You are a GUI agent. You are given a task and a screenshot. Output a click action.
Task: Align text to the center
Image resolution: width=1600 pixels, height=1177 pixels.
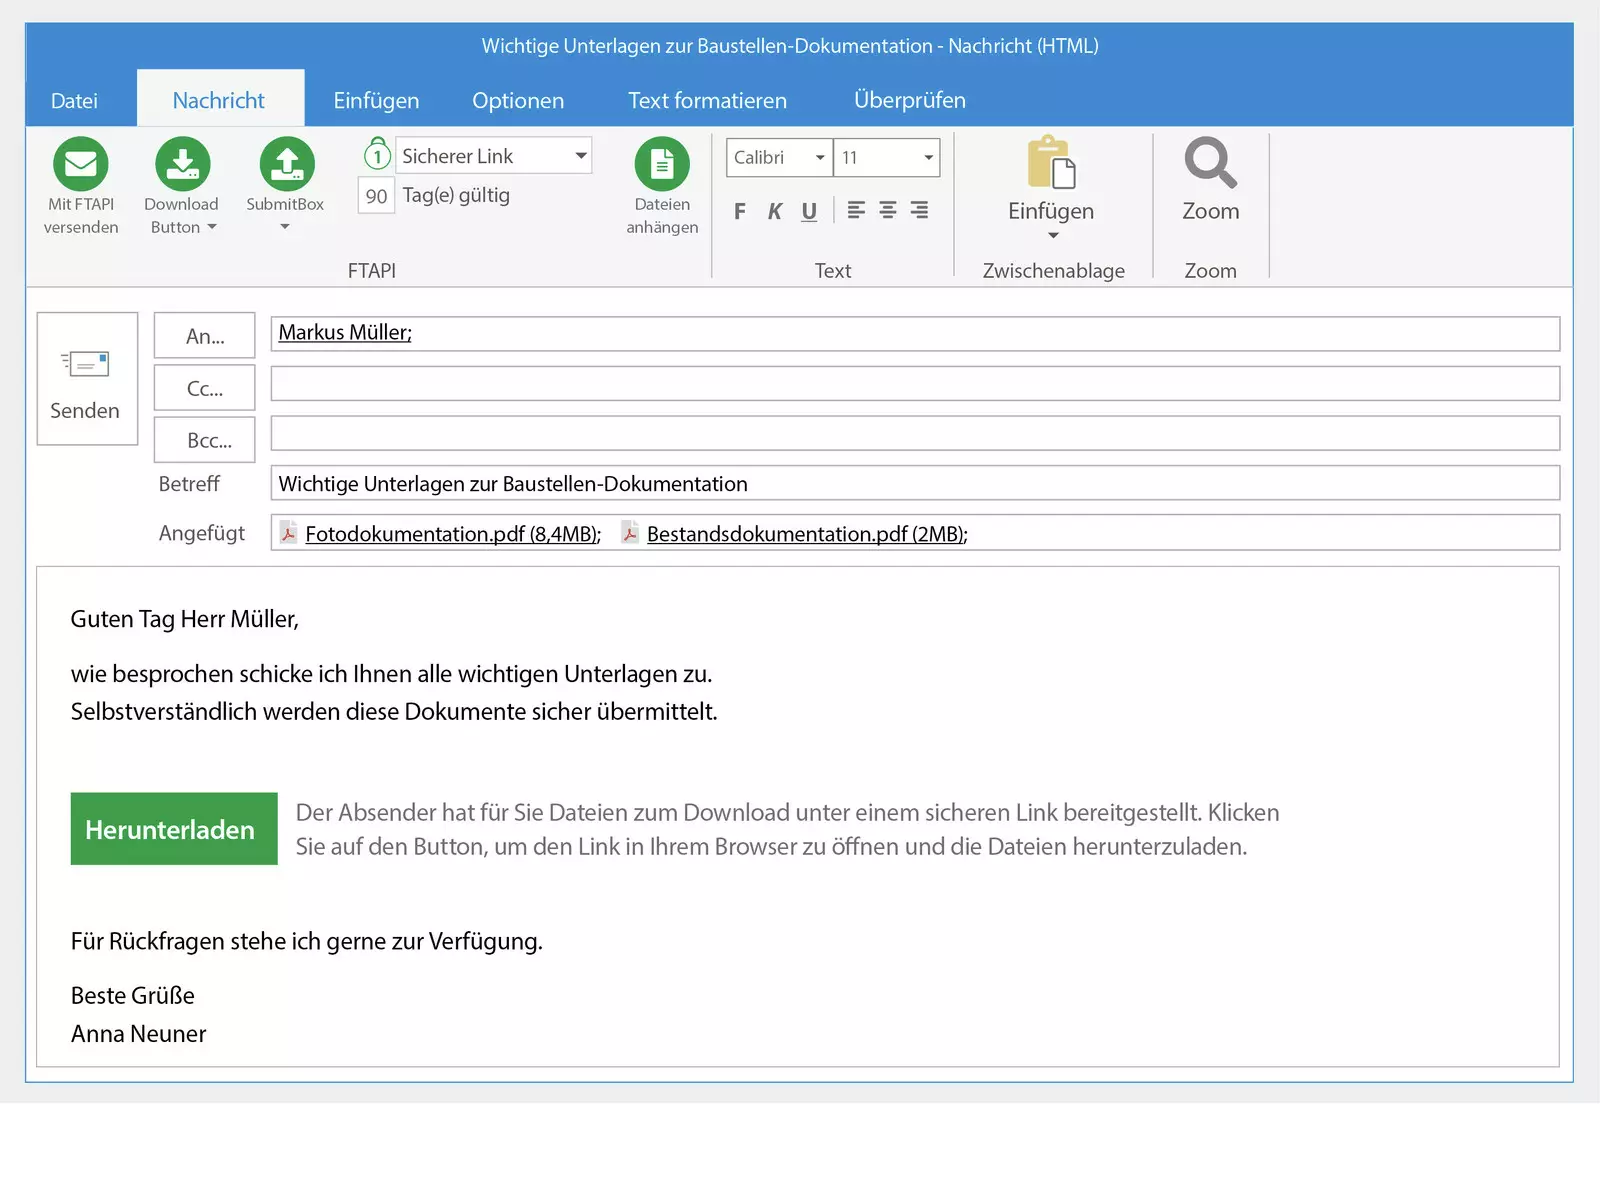(x=887, y=210)
